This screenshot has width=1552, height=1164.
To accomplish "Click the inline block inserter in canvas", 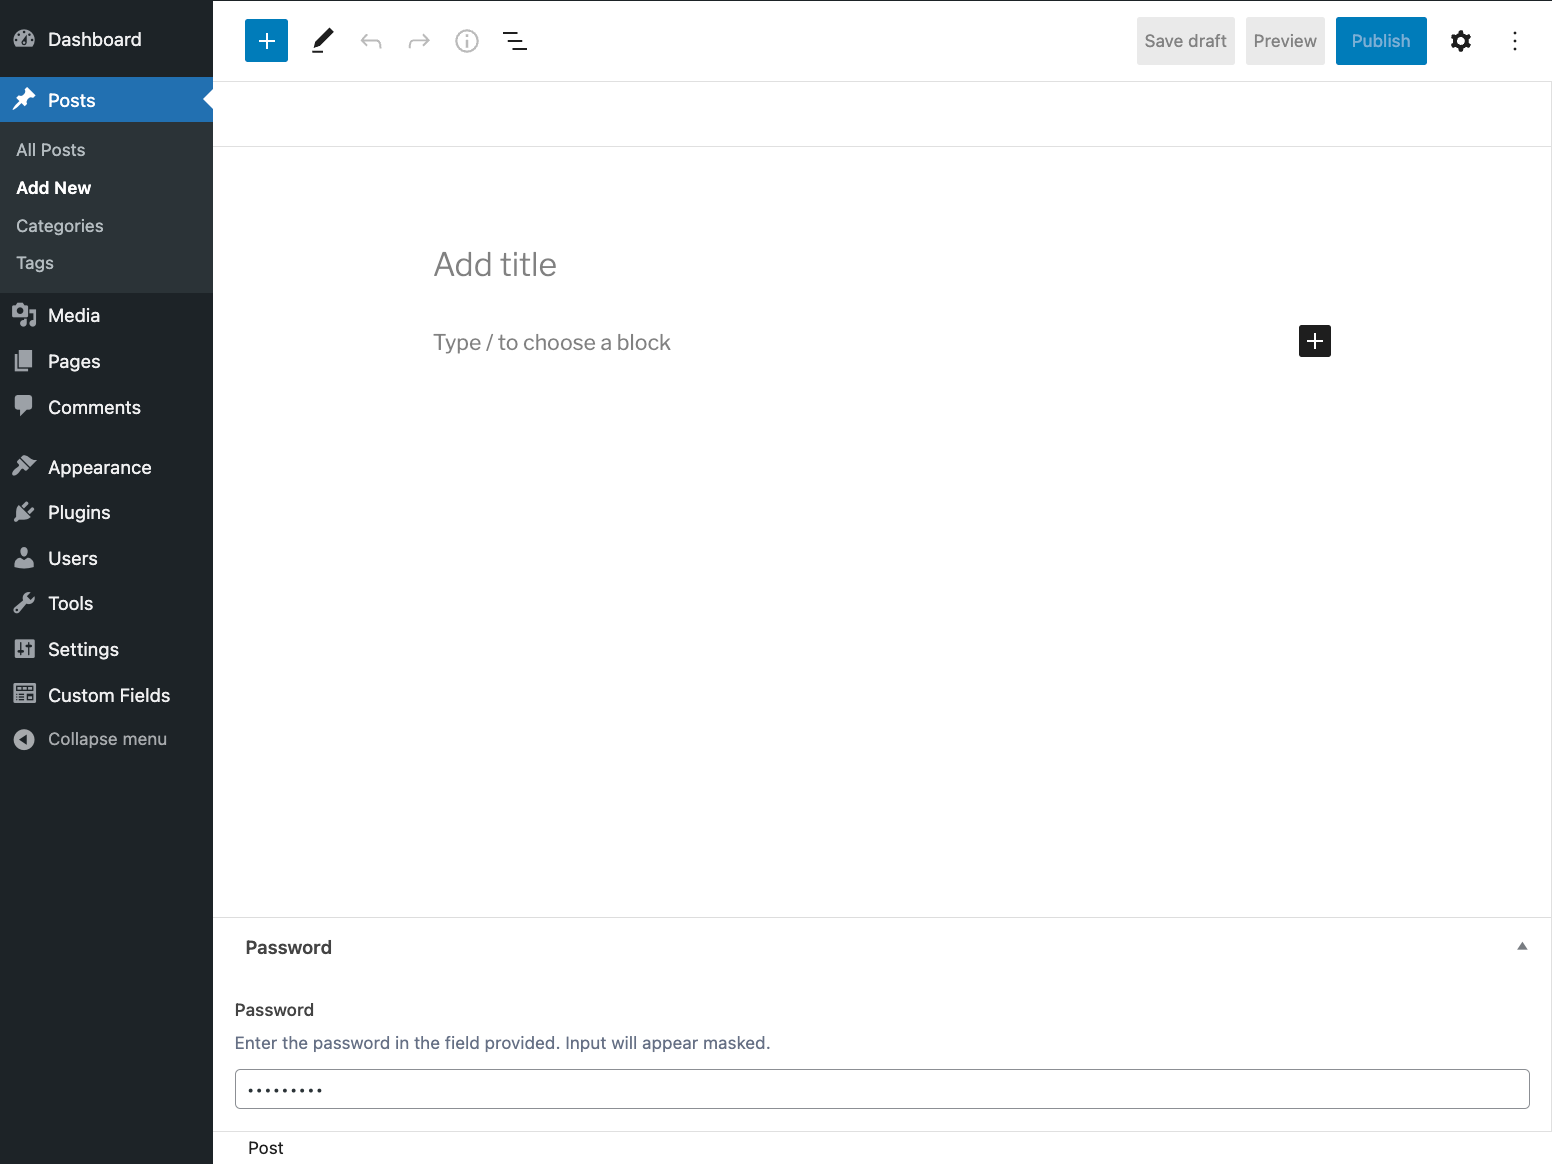I will (x=1314, y=341).
